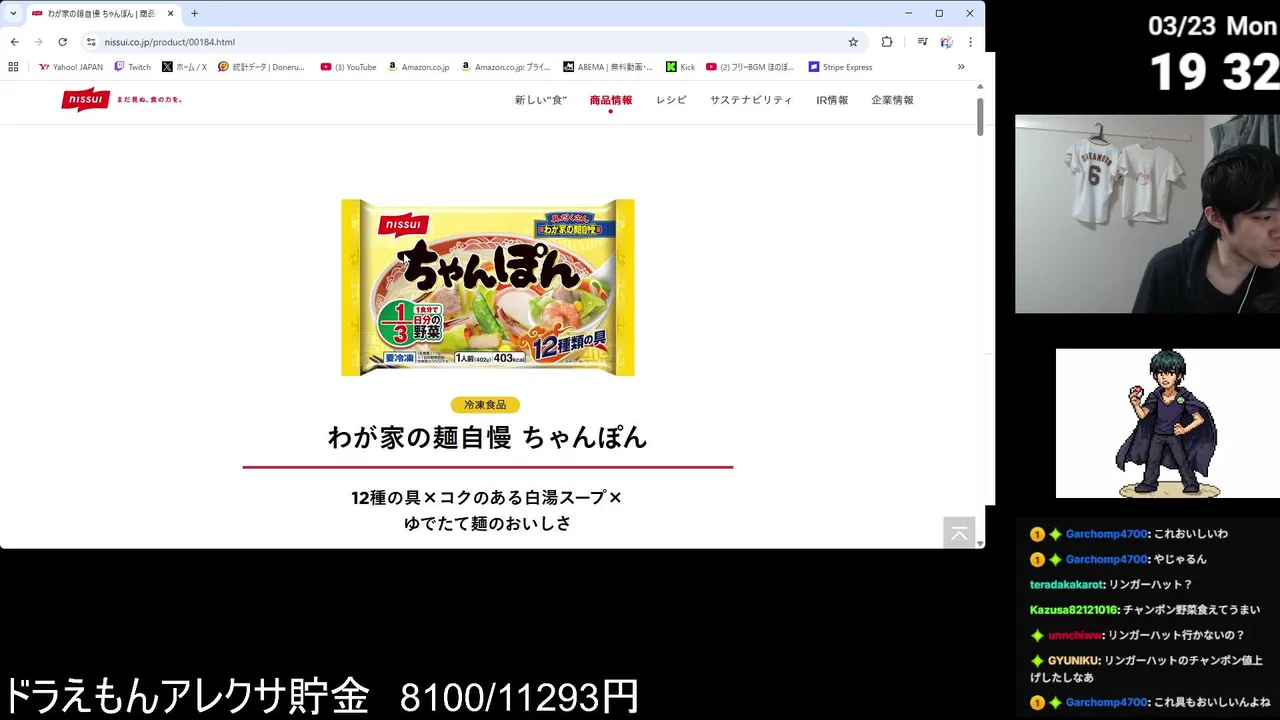Go back with the browser back arrow
The width and height of the screenshot is (1280, 720).
14,42
